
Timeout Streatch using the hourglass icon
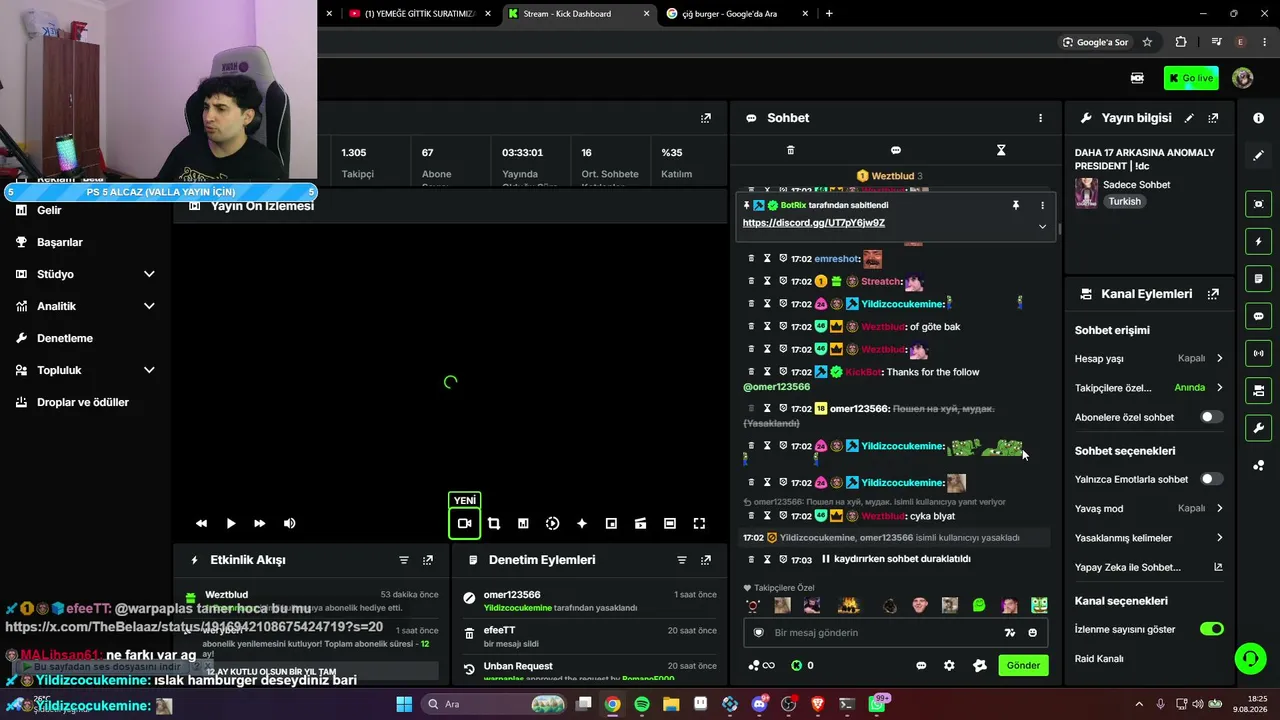tap(767, 282)
